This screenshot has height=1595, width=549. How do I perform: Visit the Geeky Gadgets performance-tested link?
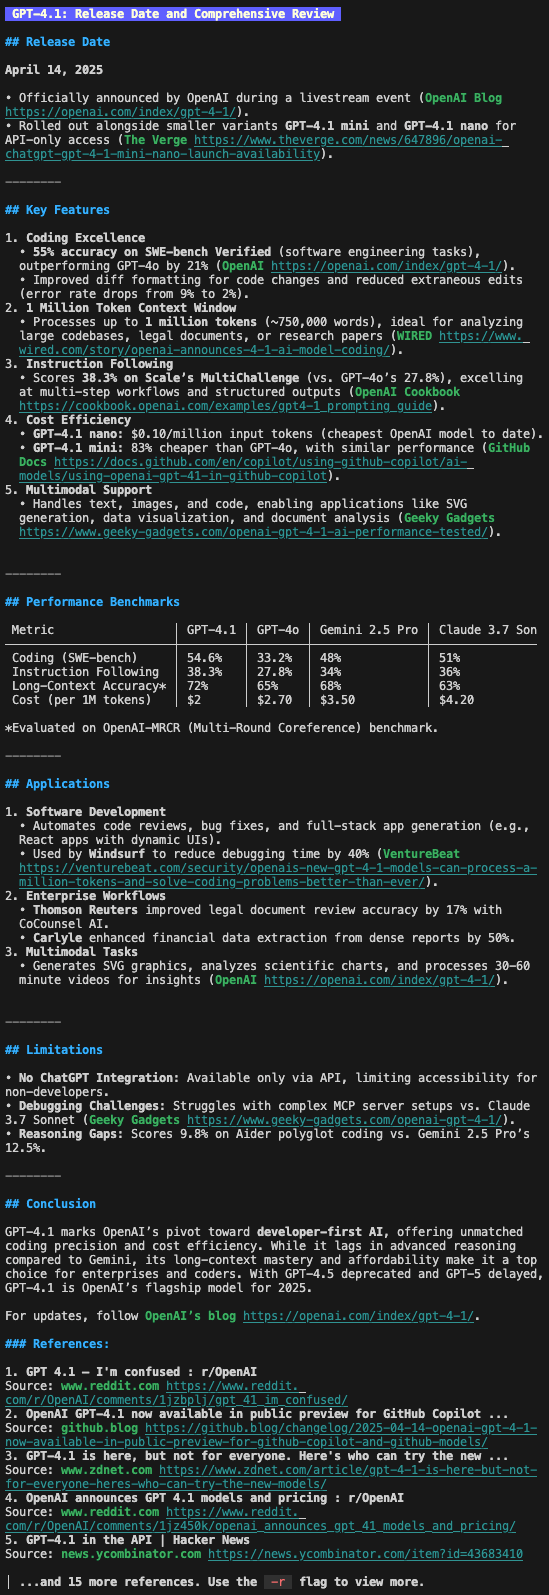[x=254, y=532]
